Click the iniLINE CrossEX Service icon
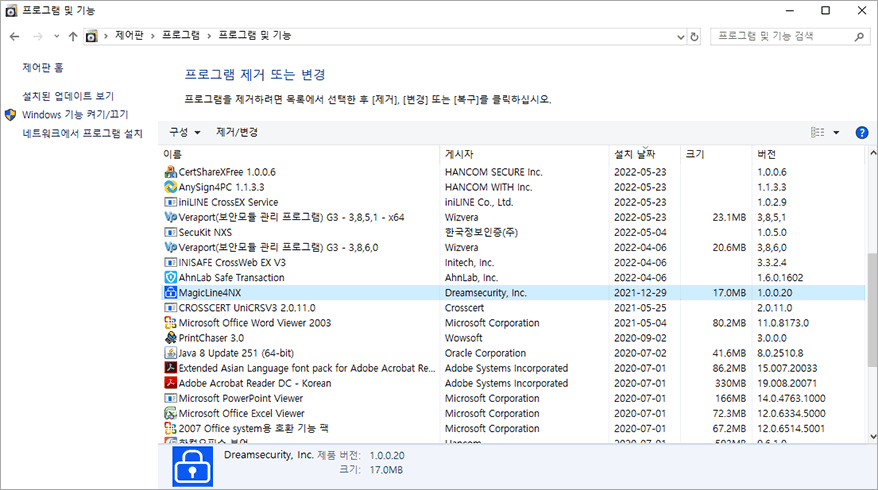The width and height of the screenshot is (878, 490). pos(170,202)
